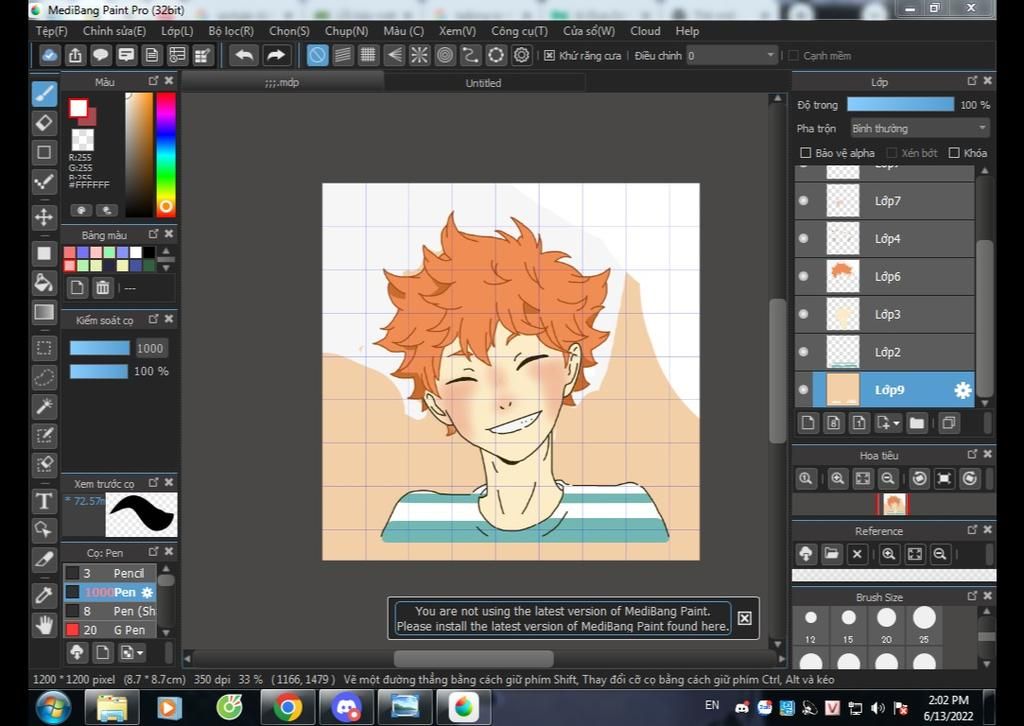Click the latest version install notification link
The height and width of the screenshot is (726, 1024).
[x=562, y=618]
